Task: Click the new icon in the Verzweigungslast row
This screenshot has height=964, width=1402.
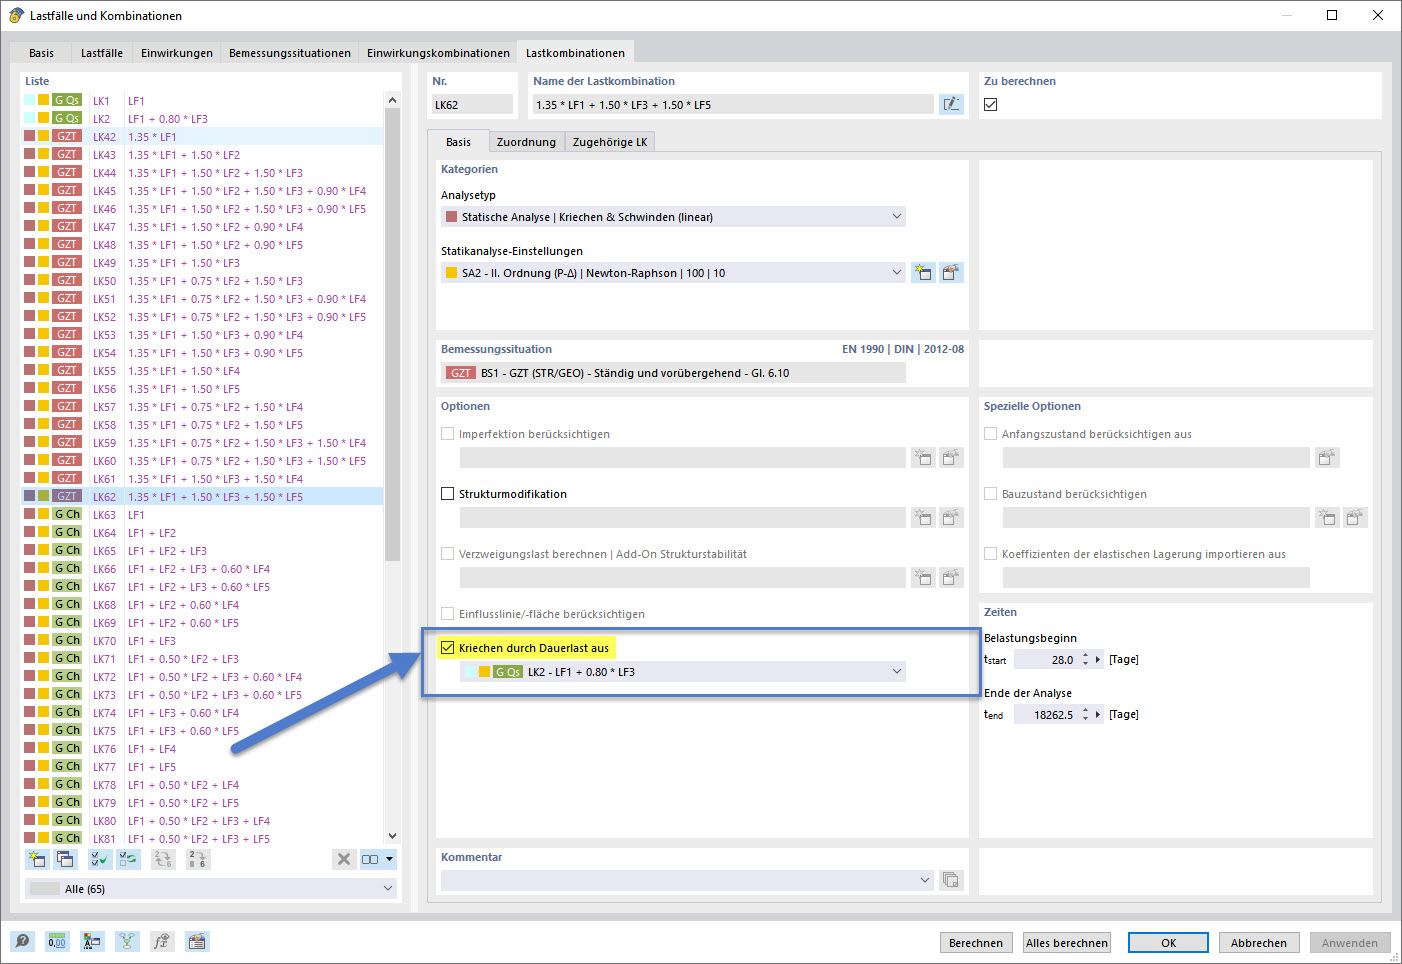Action: [x=923, y=578]
